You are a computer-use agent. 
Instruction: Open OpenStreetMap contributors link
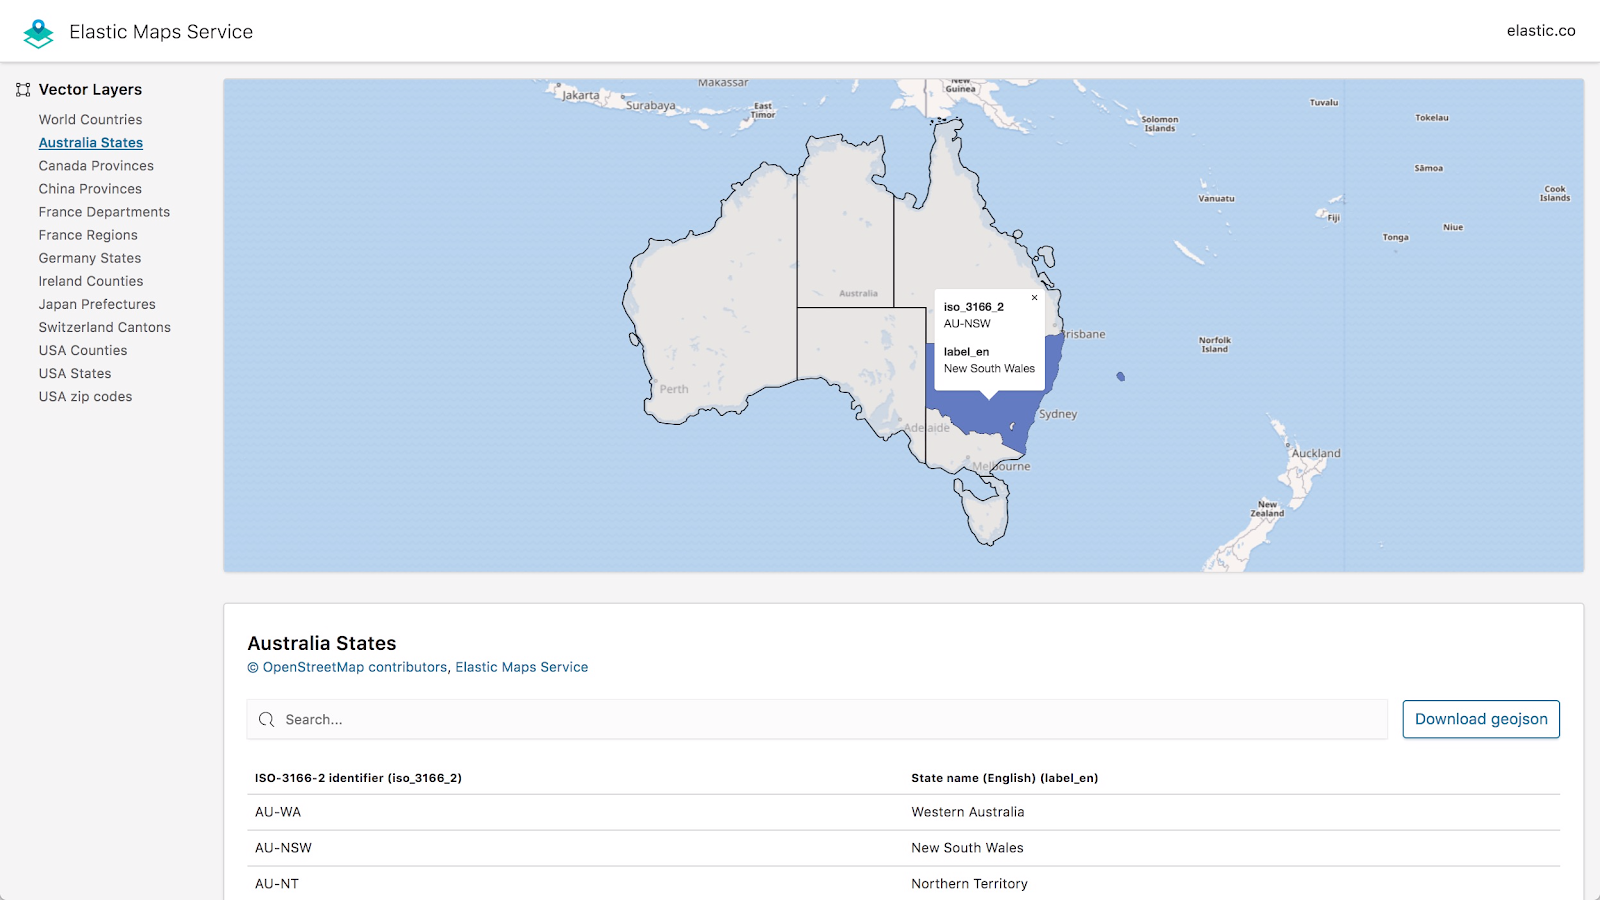coord(355,667)
